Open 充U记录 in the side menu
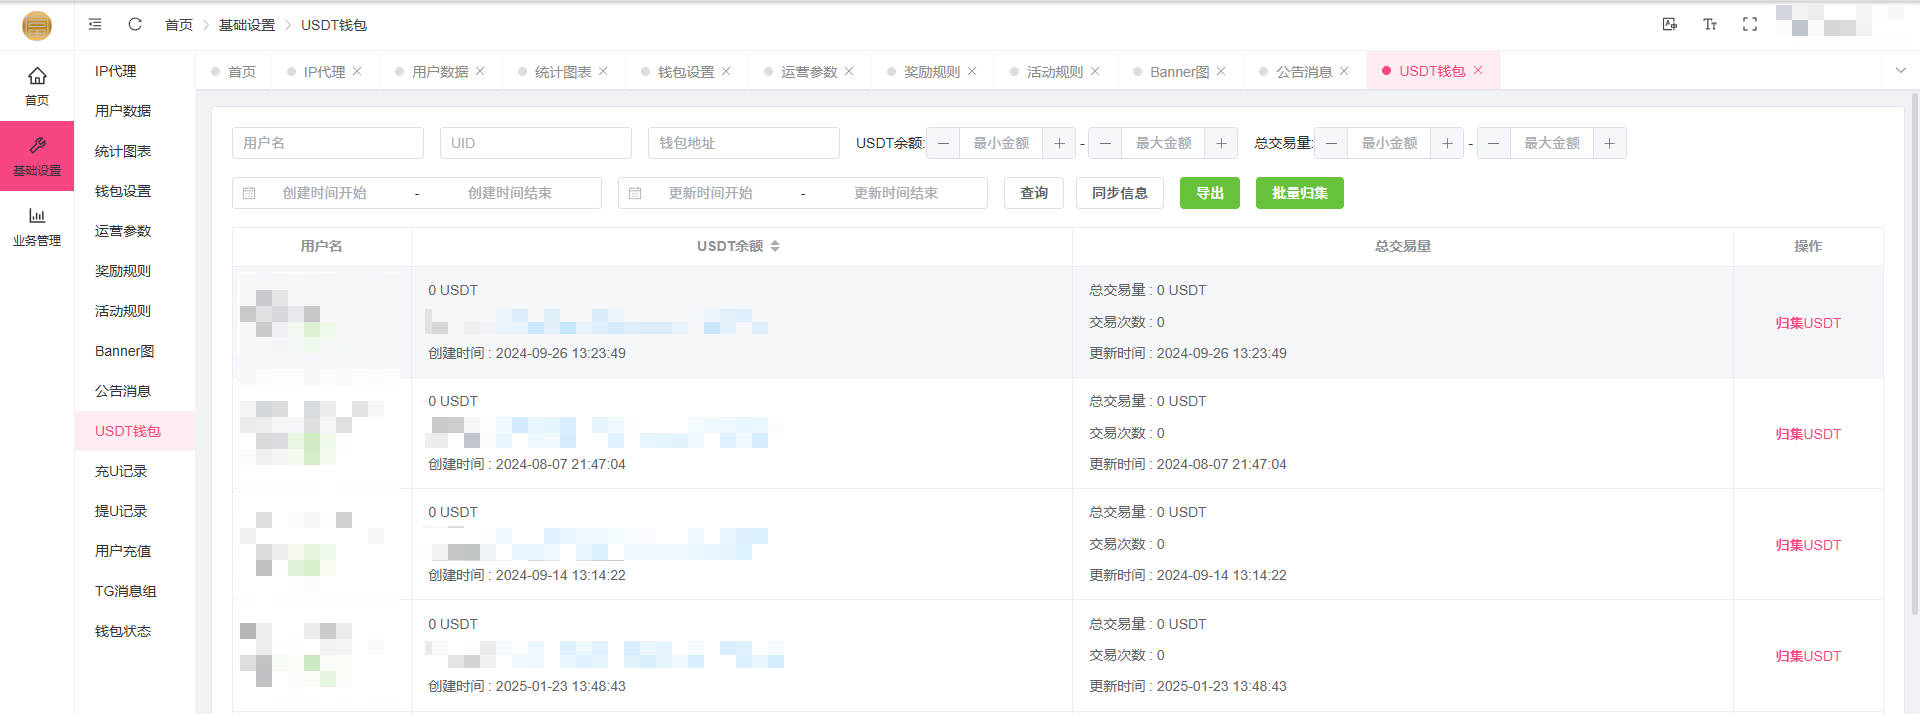This screenshot has height=714, width=1920. (x=121, y=471)
